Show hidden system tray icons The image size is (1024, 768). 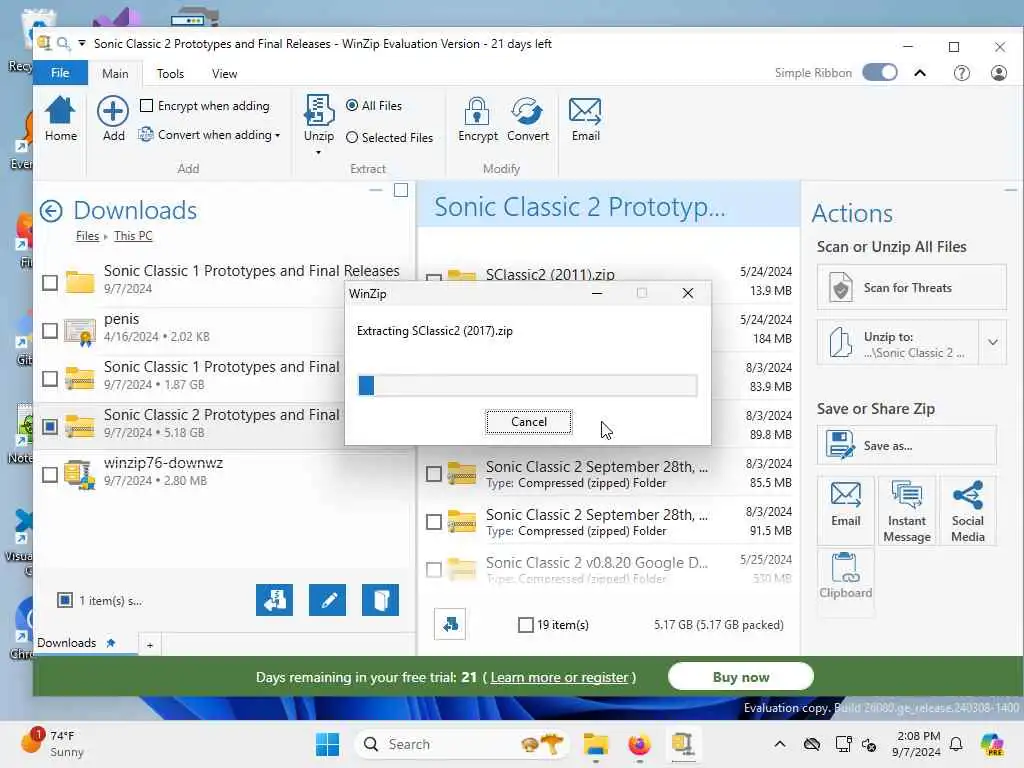tap(780, 744)
